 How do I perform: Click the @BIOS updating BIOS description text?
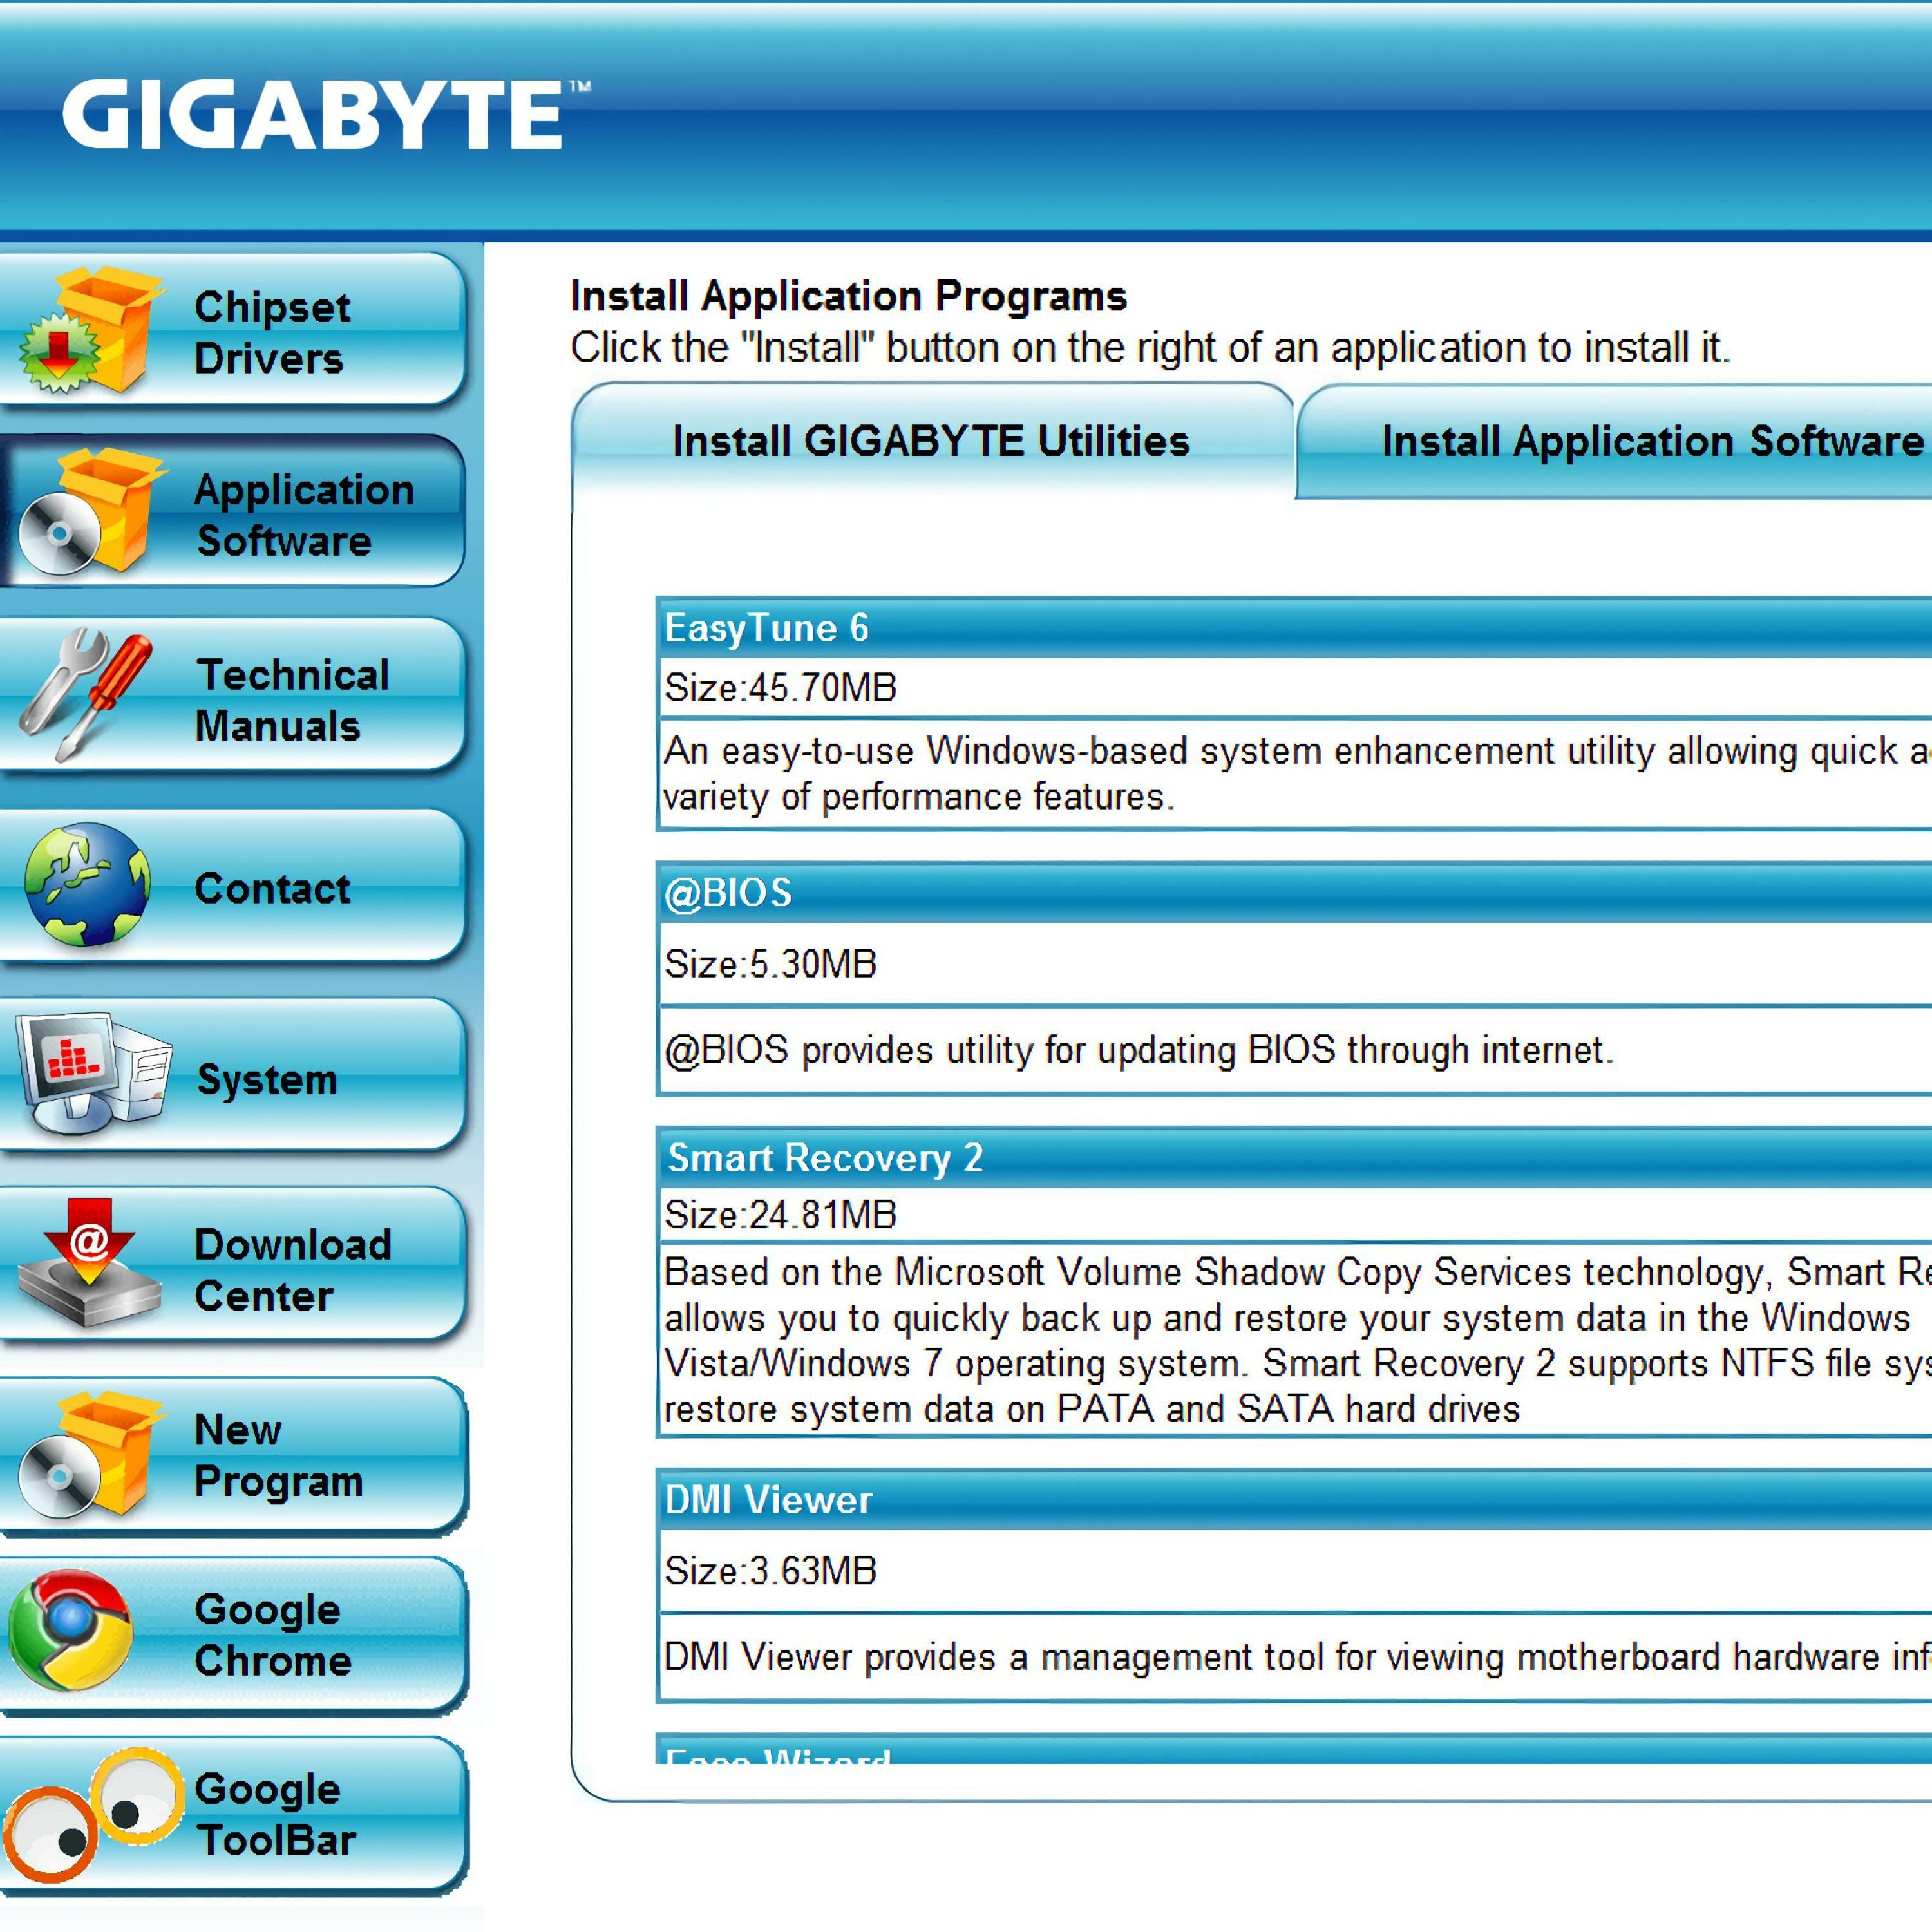click(1139, 1050)
